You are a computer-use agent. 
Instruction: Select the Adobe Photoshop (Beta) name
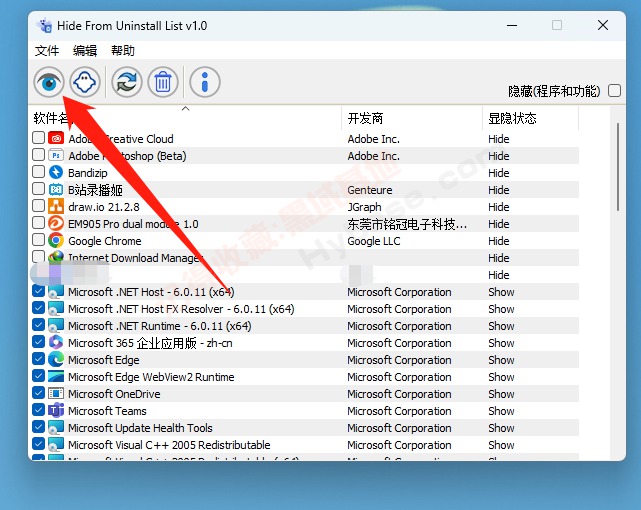127,156
